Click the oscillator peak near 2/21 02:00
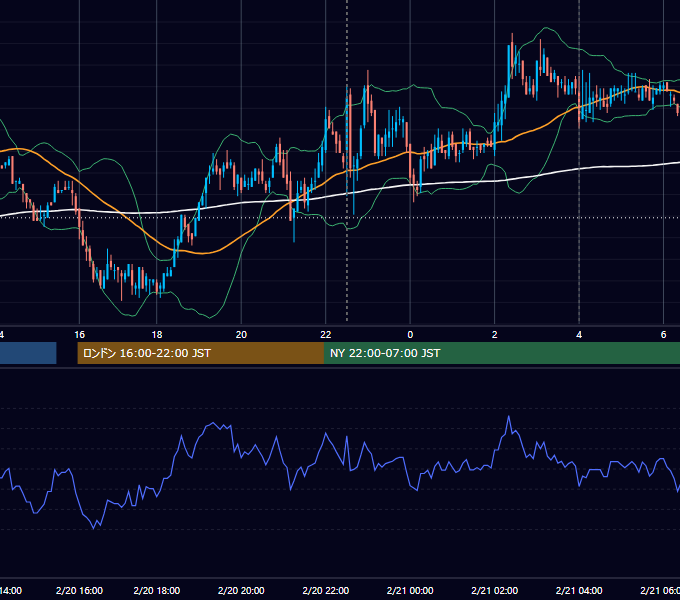 coord(509,417)
